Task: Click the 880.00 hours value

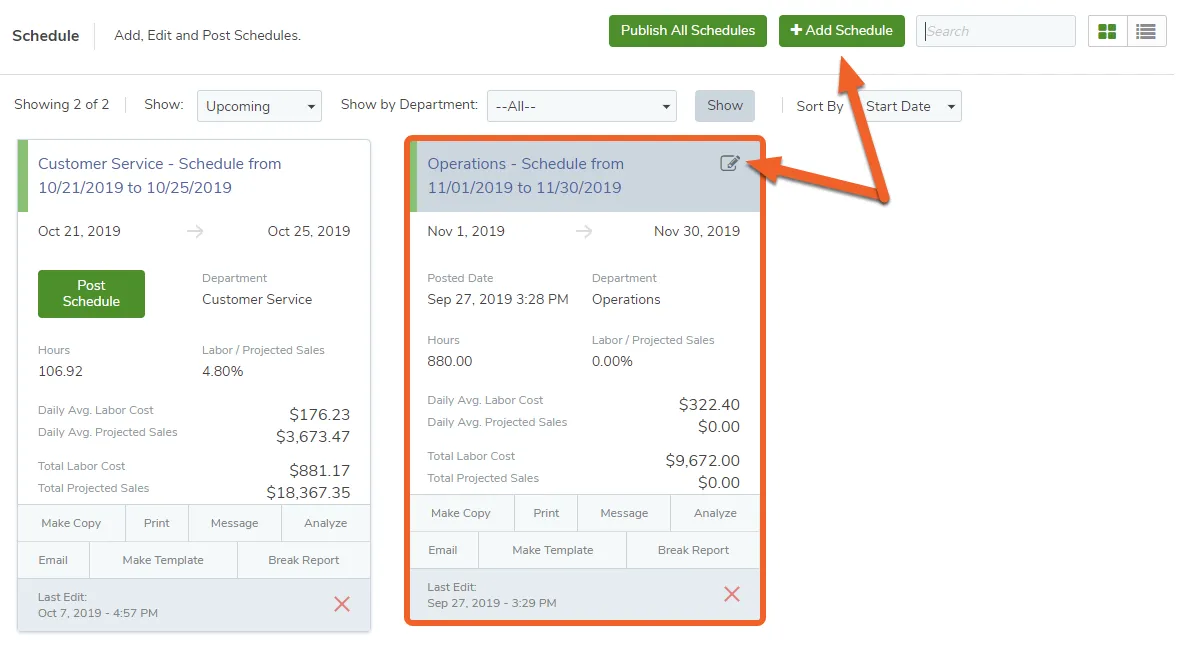Action: [x=450, y=361]
